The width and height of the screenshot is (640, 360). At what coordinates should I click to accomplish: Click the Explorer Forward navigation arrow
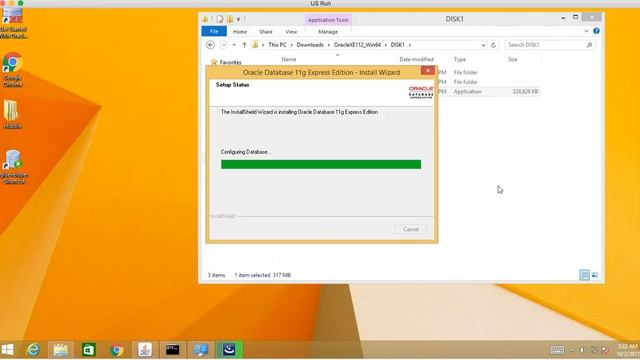(x=223, y=45)
